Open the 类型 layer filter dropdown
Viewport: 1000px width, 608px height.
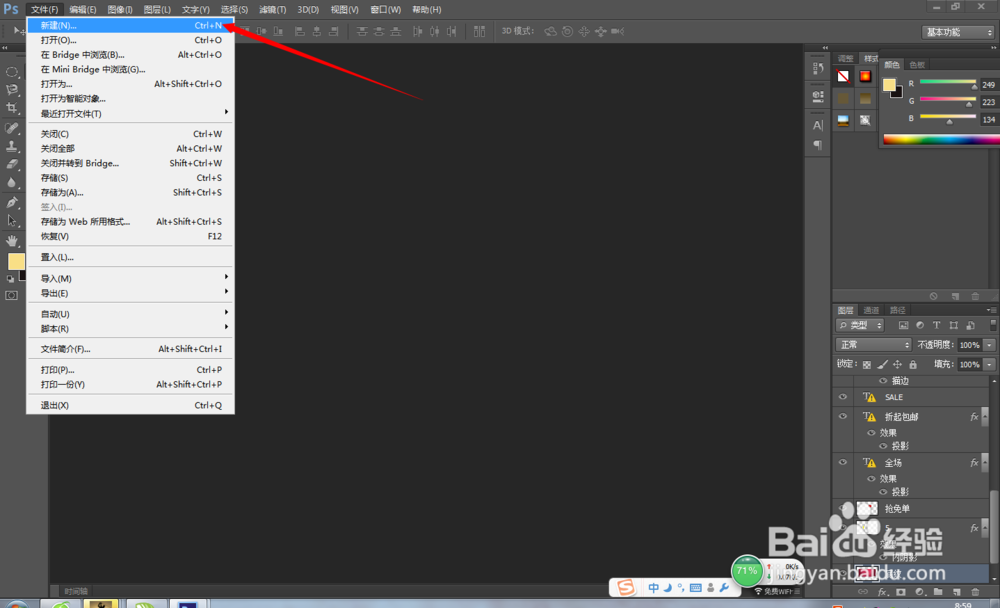(x=860, y=325)
